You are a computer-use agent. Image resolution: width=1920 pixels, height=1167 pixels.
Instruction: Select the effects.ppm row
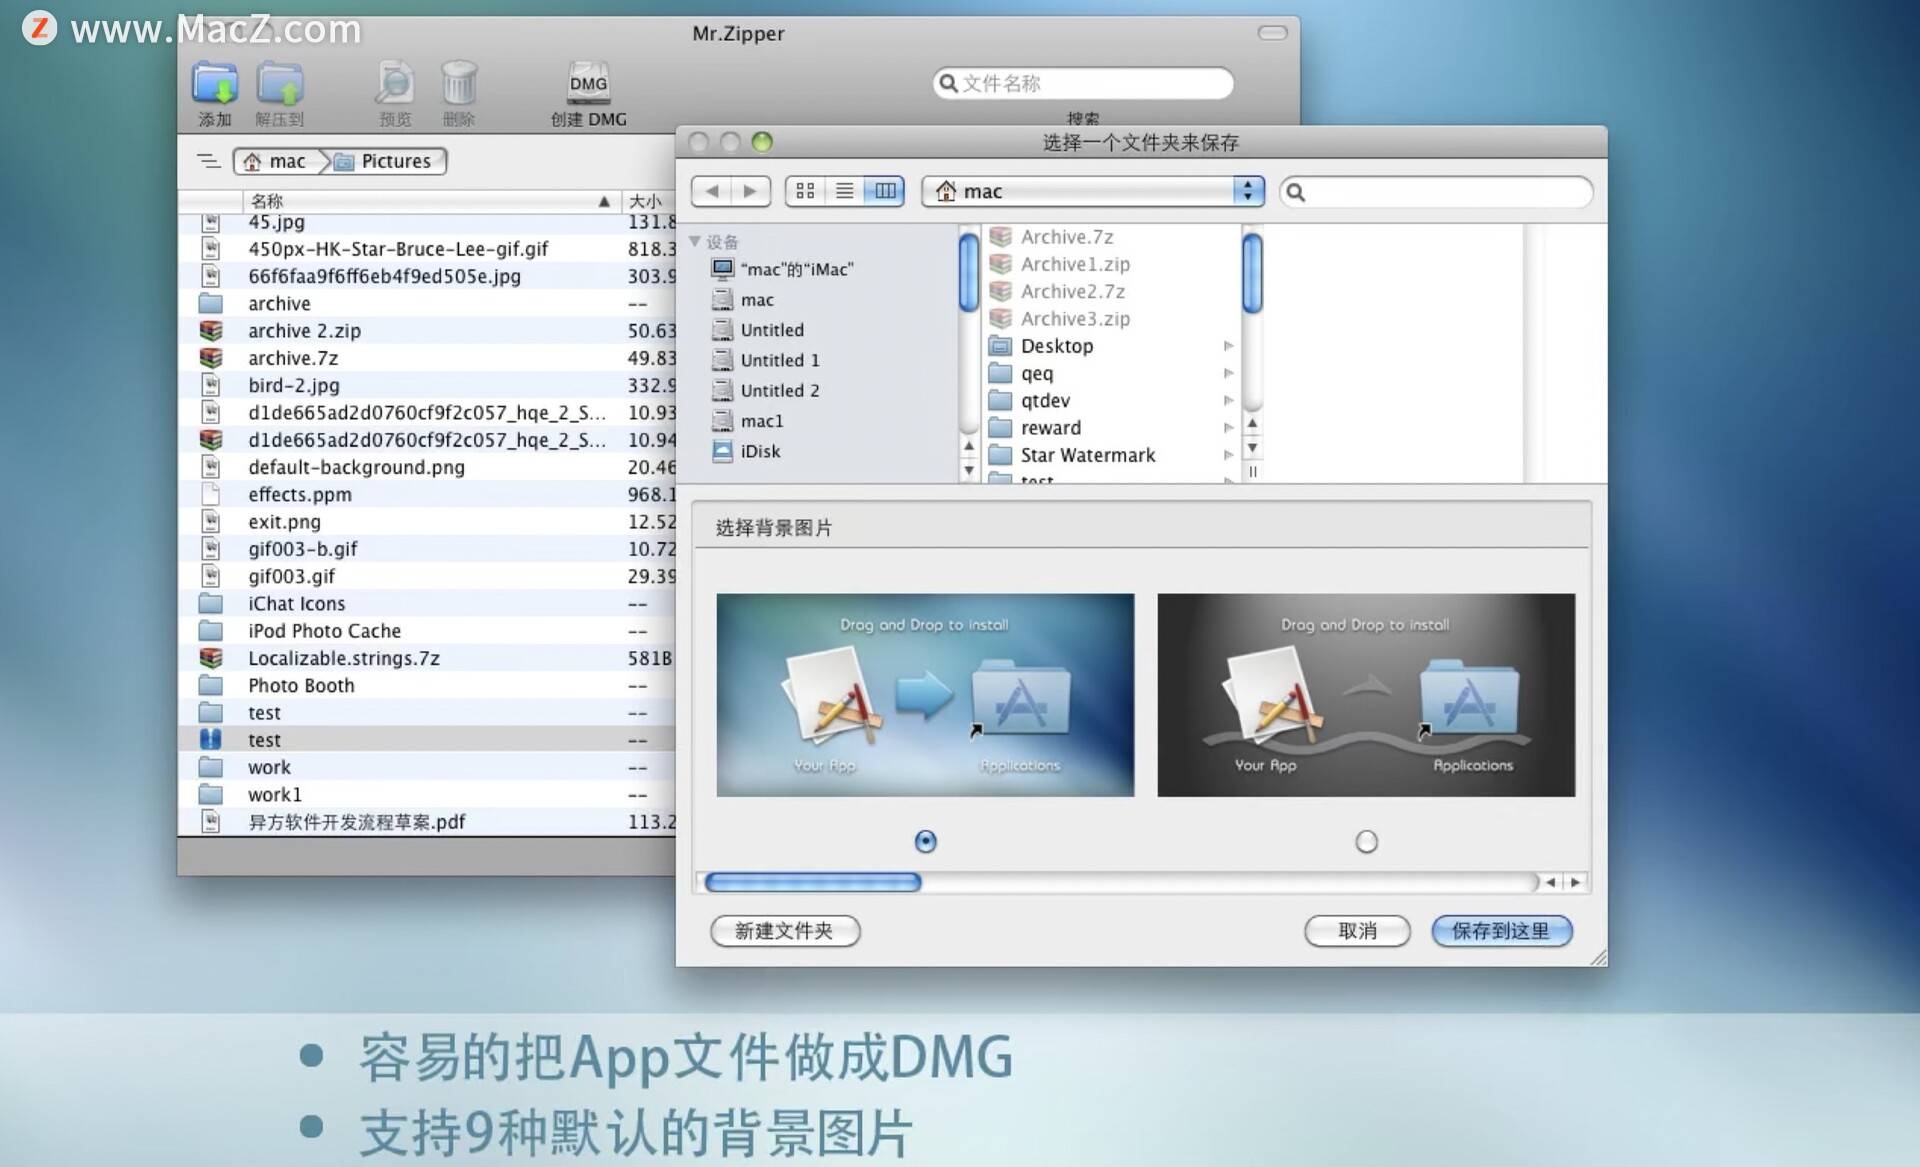(x=427, y=494)
